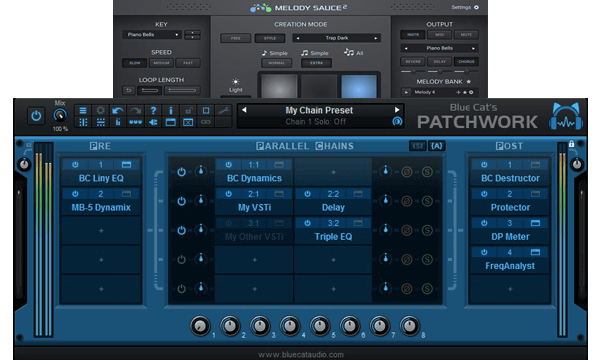Toggle power for parallel chain 1
This screenshot has height=360, width=600.
181,172
